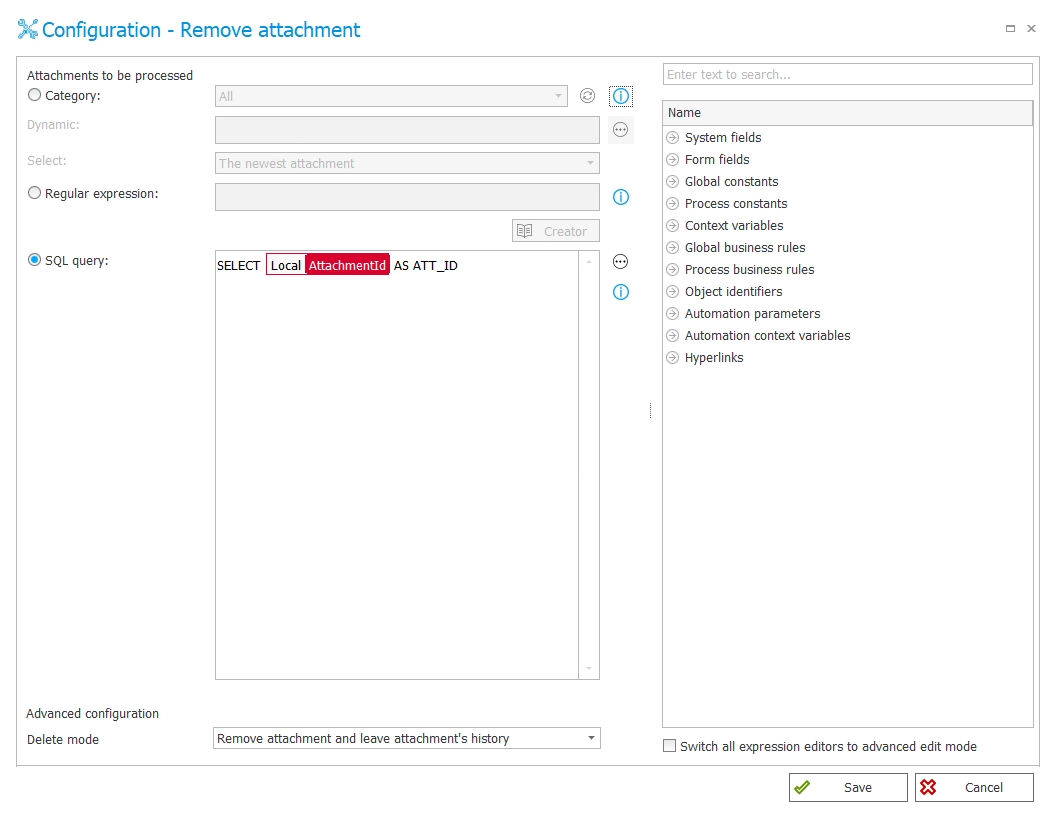1057x819 pixels.
Task: Click the refresh icon next to Category dropdown
Action: (588, 96)
